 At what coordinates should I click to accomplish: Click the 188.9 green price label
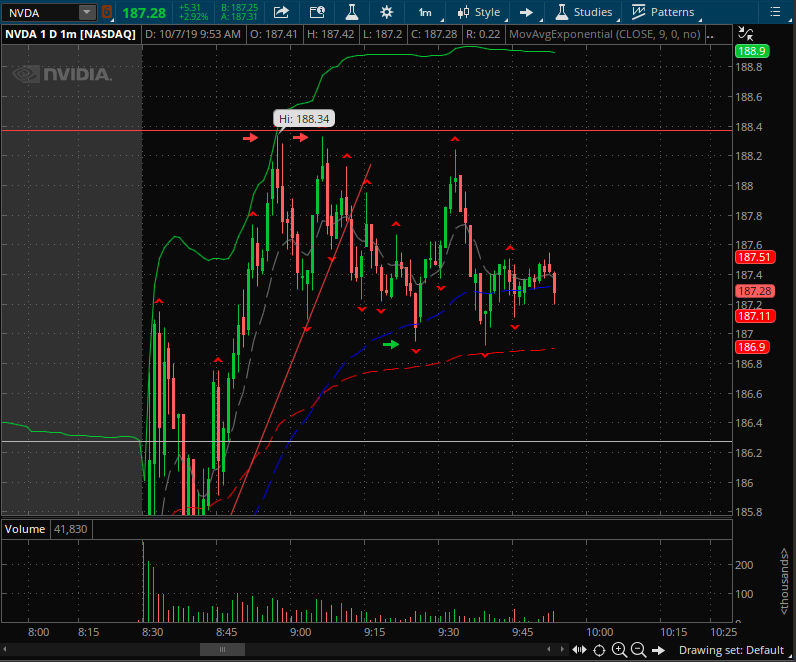(751, 51)
